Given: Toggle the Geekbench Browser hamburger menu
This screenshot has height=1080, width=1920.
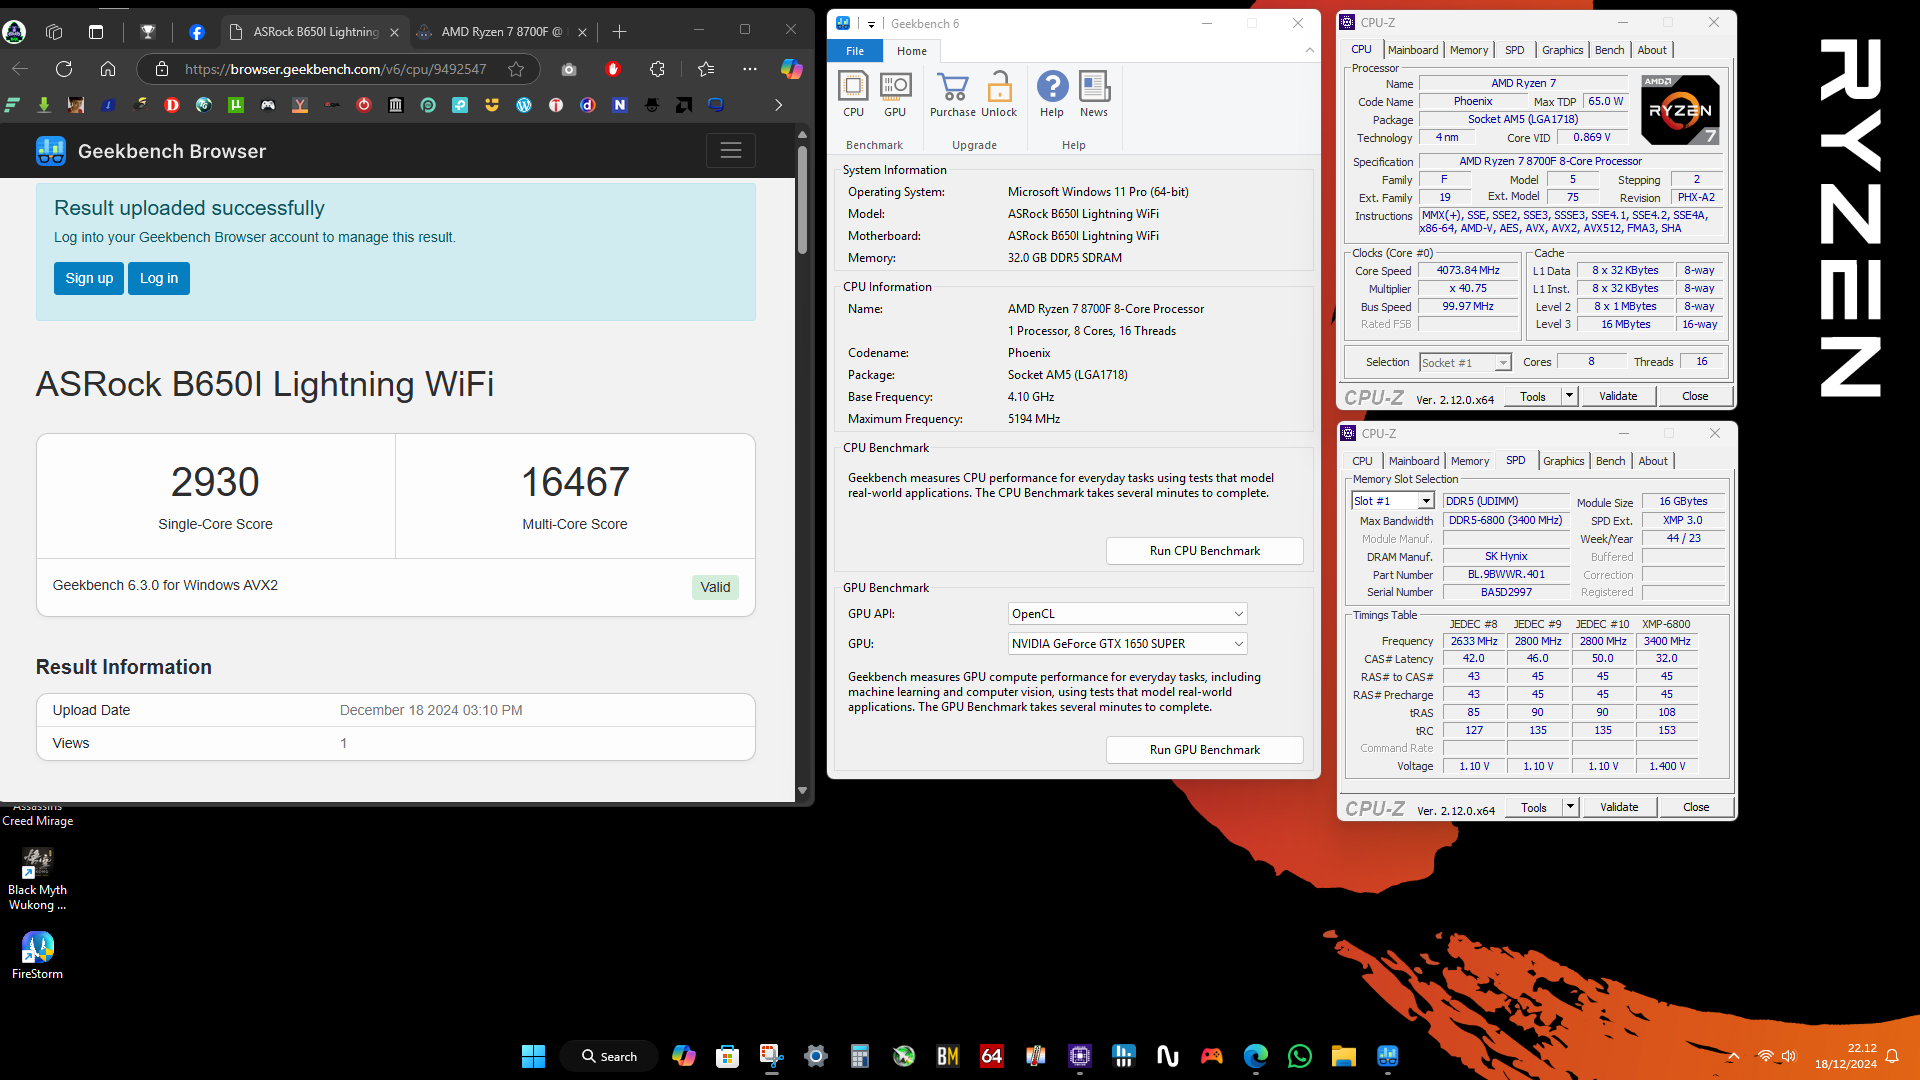Looking at the screenshot, I should 731,151.
